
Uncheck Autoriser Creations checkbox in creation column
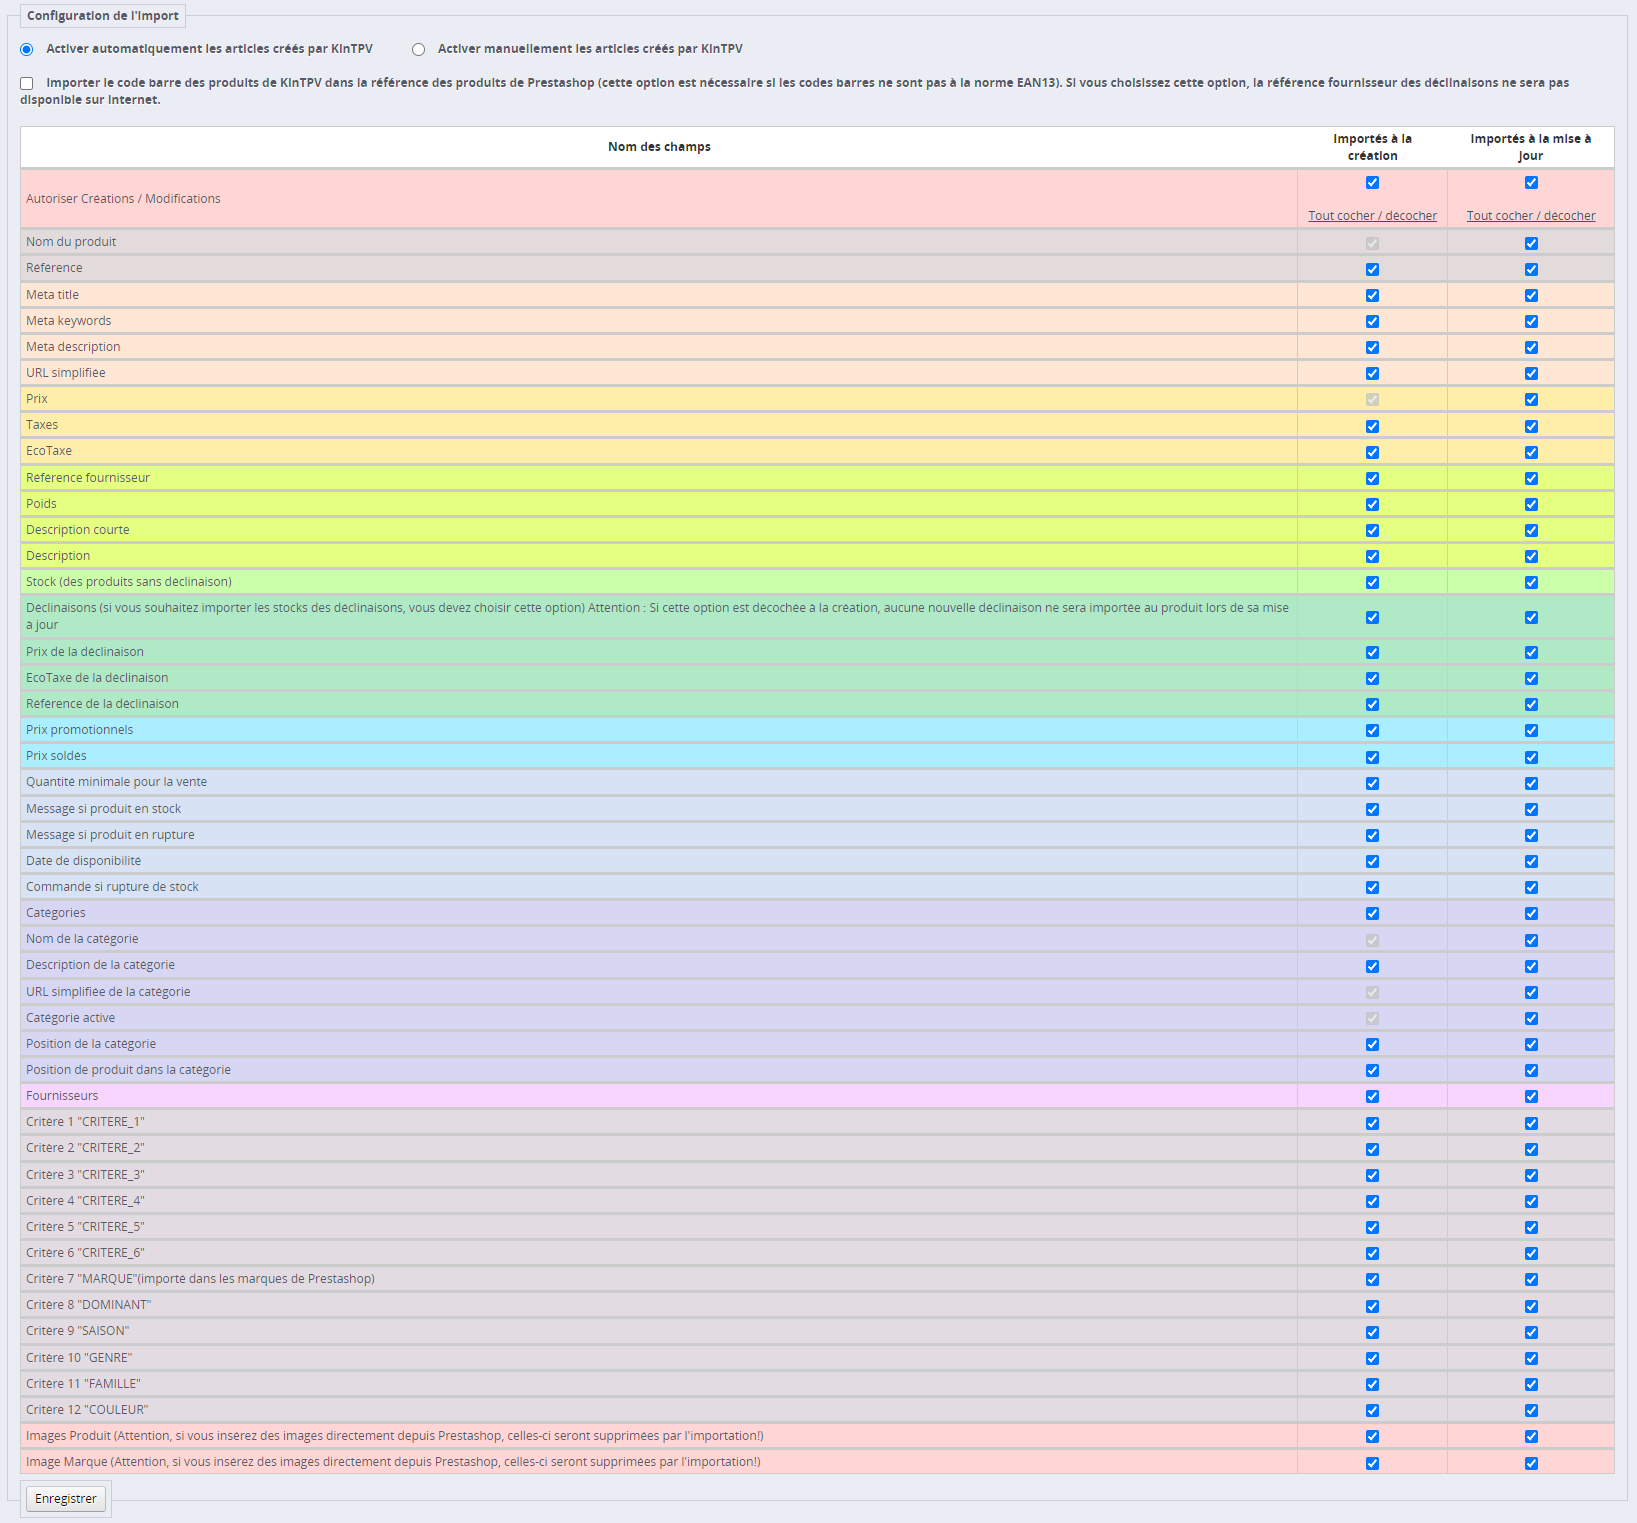point(1372,183)
